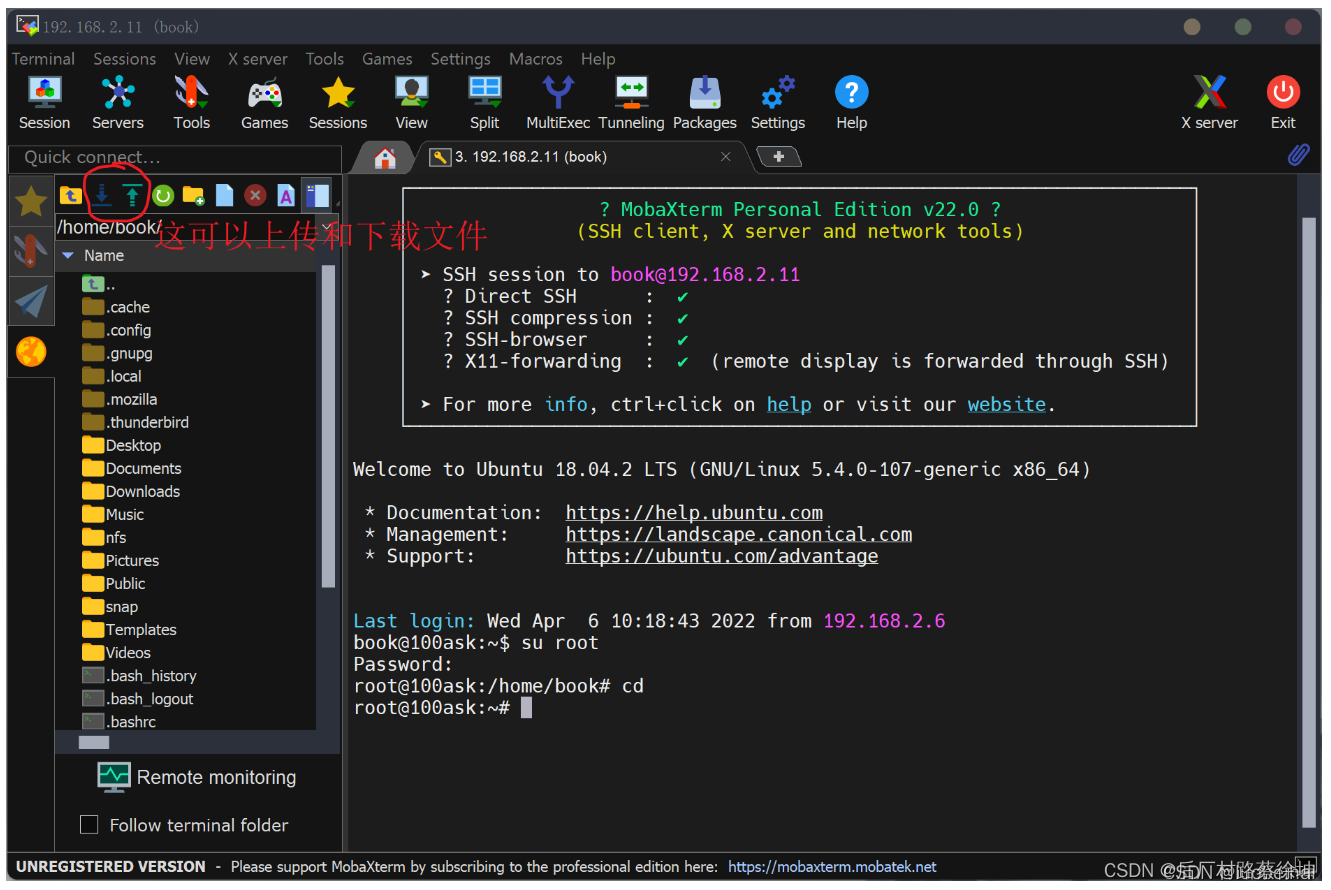Click the Remote monitoring icon
Image resolution: width=1331 pixels, height=890 pixels.
coord(114,777)
